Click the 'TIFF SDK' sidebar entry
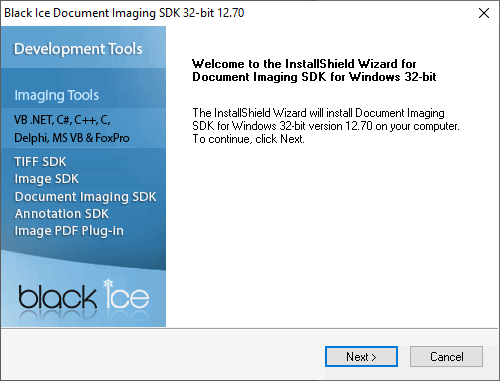The image size is (500, 381). tap(40, 162)
